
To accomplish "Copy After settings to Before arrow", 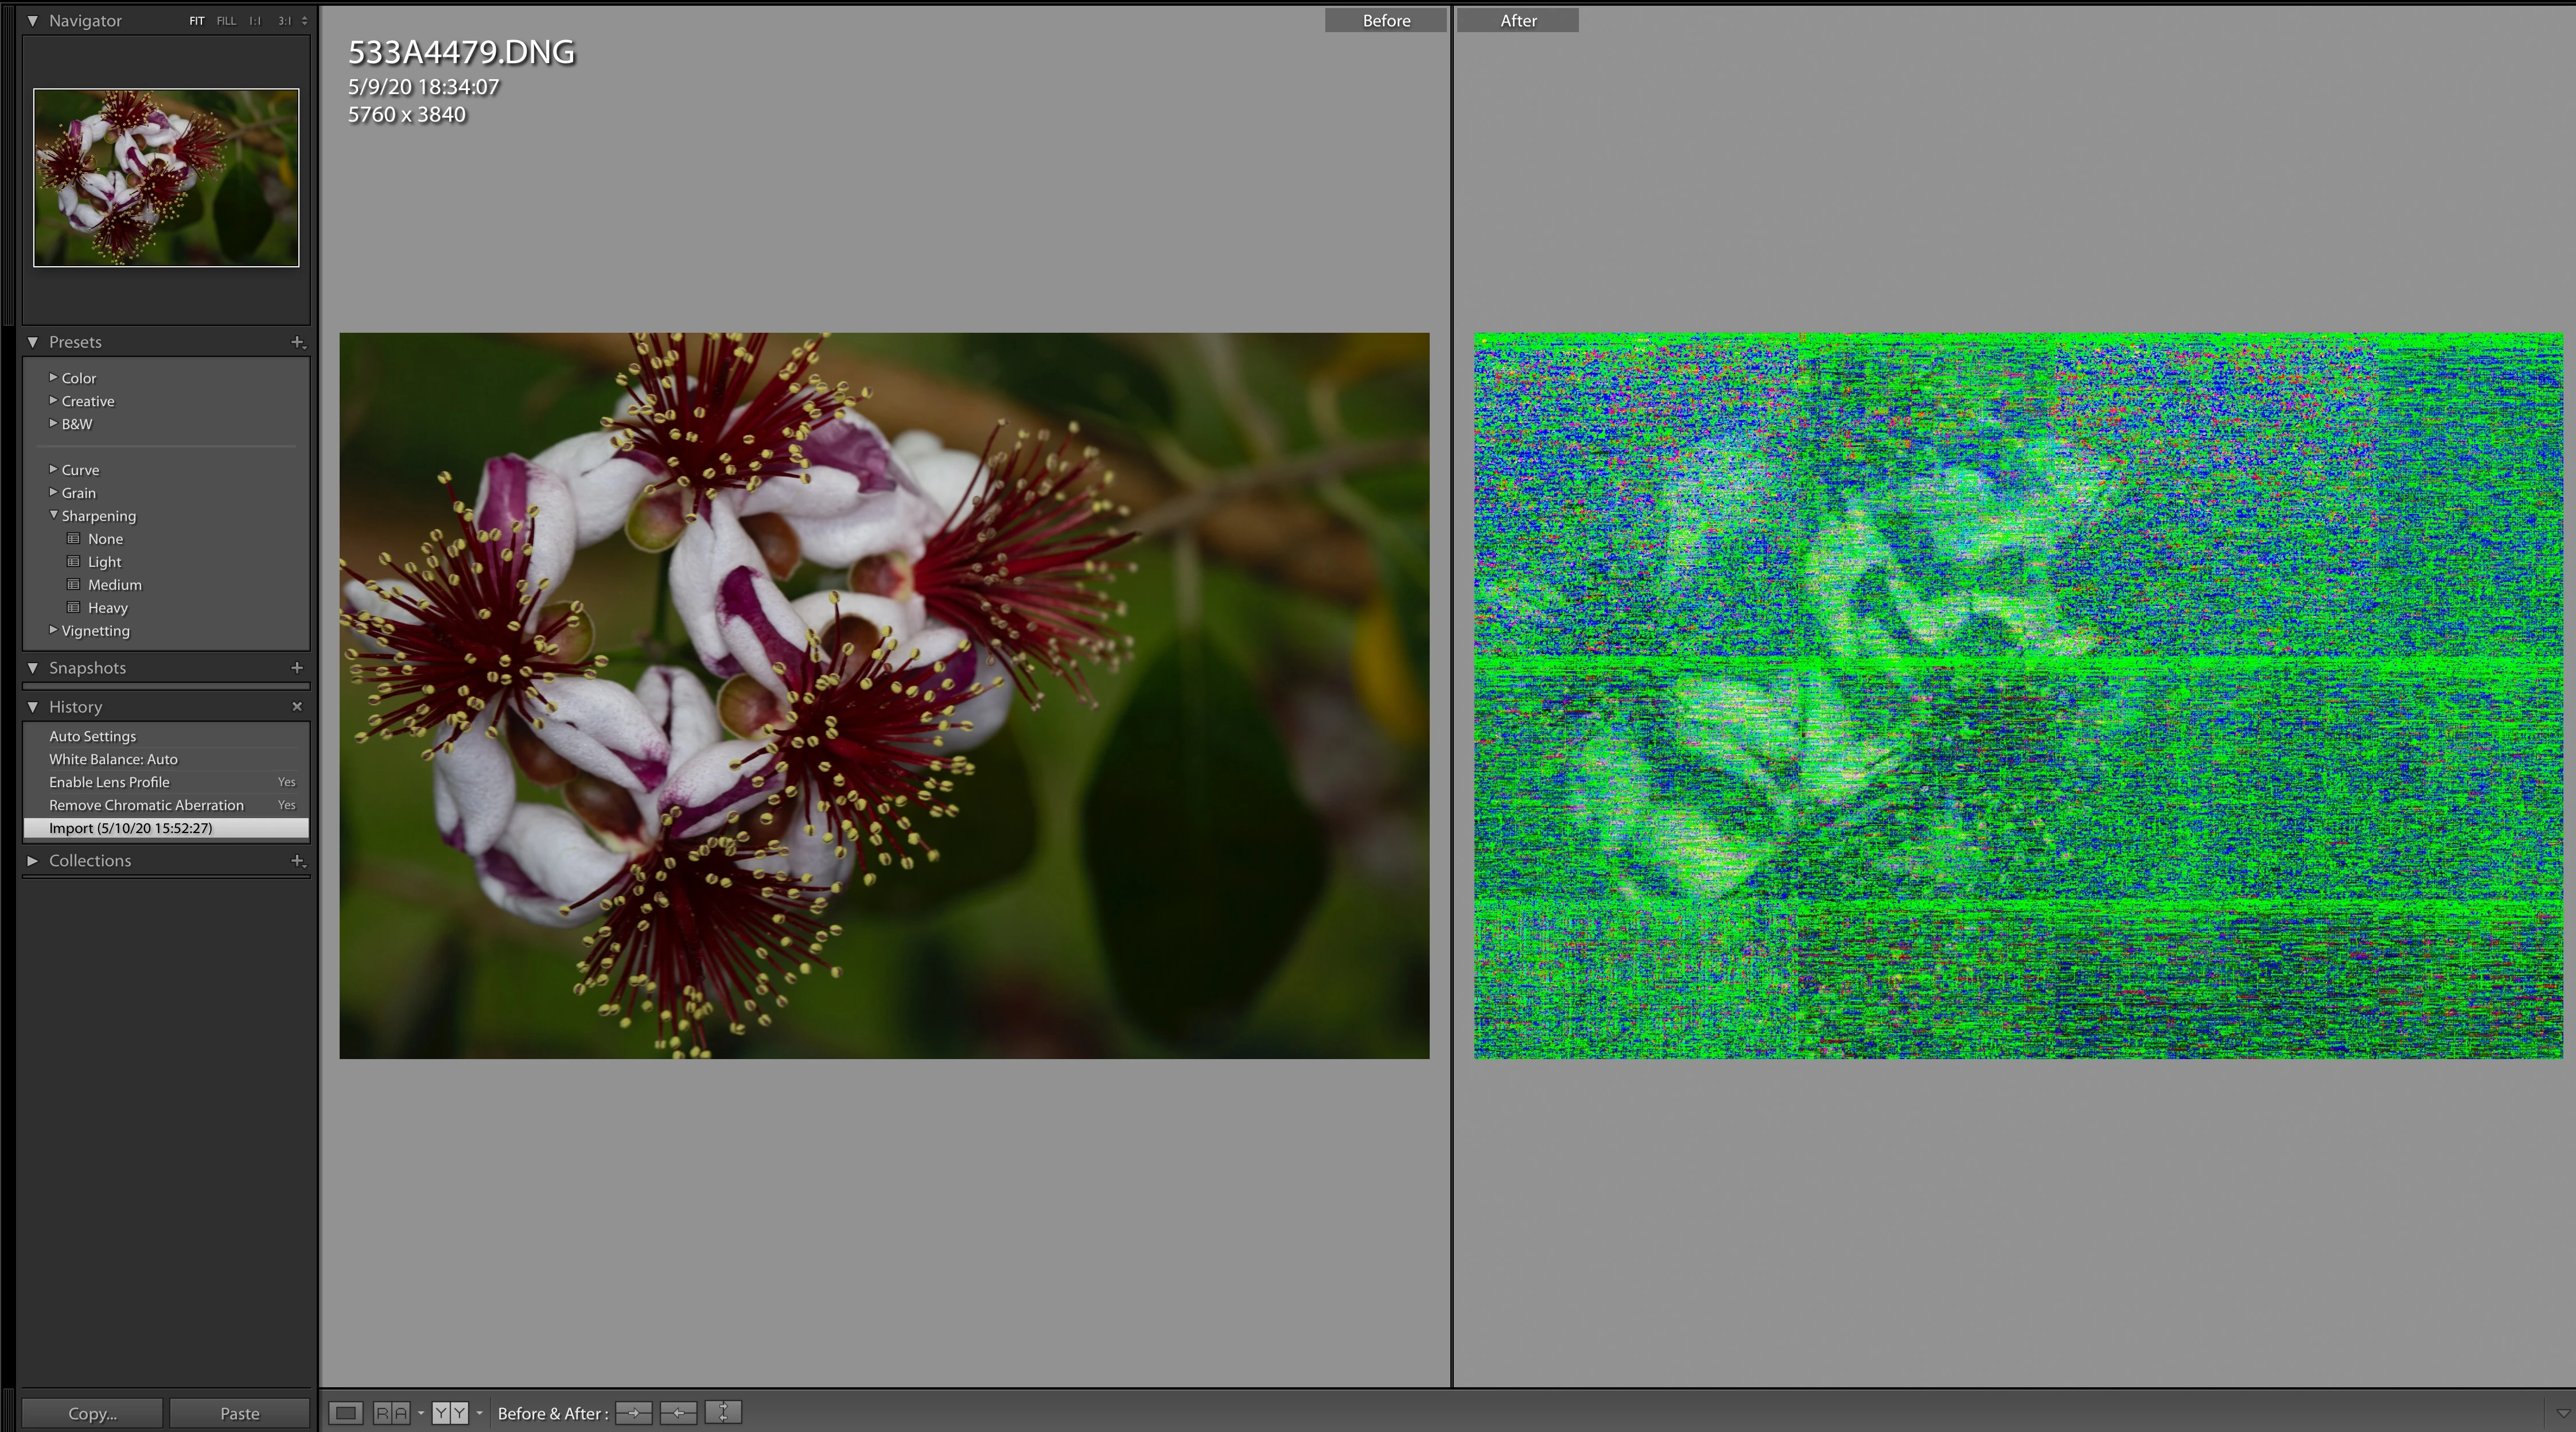I will point(679,1413).
